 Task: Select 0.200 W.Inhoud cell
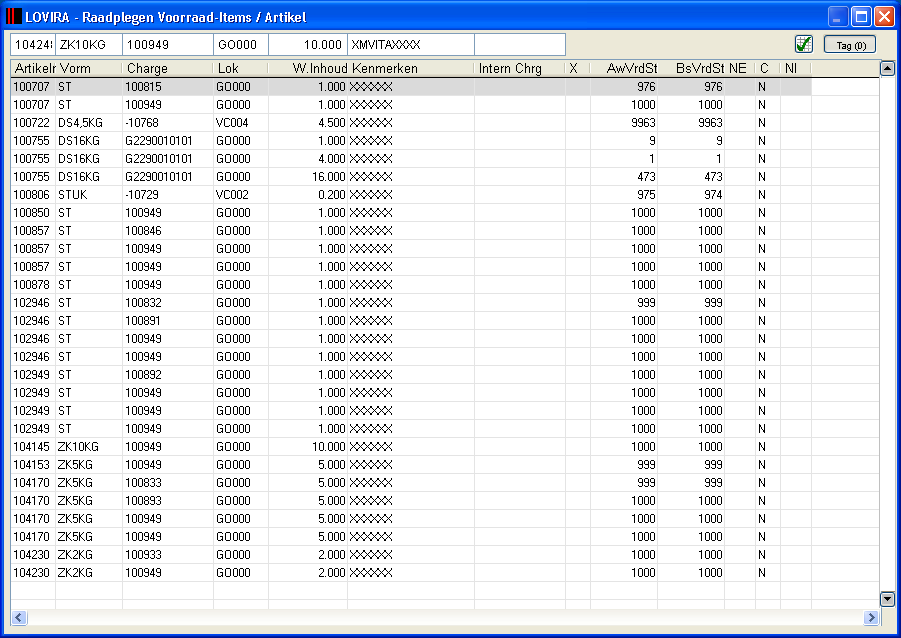pyautogui.click(x=308, y=195)
